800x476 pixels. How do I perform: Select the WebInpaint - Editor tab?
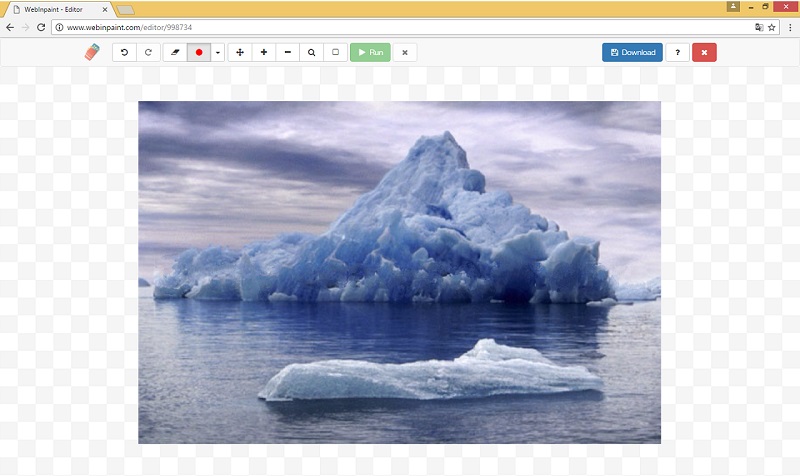(58, 9)
